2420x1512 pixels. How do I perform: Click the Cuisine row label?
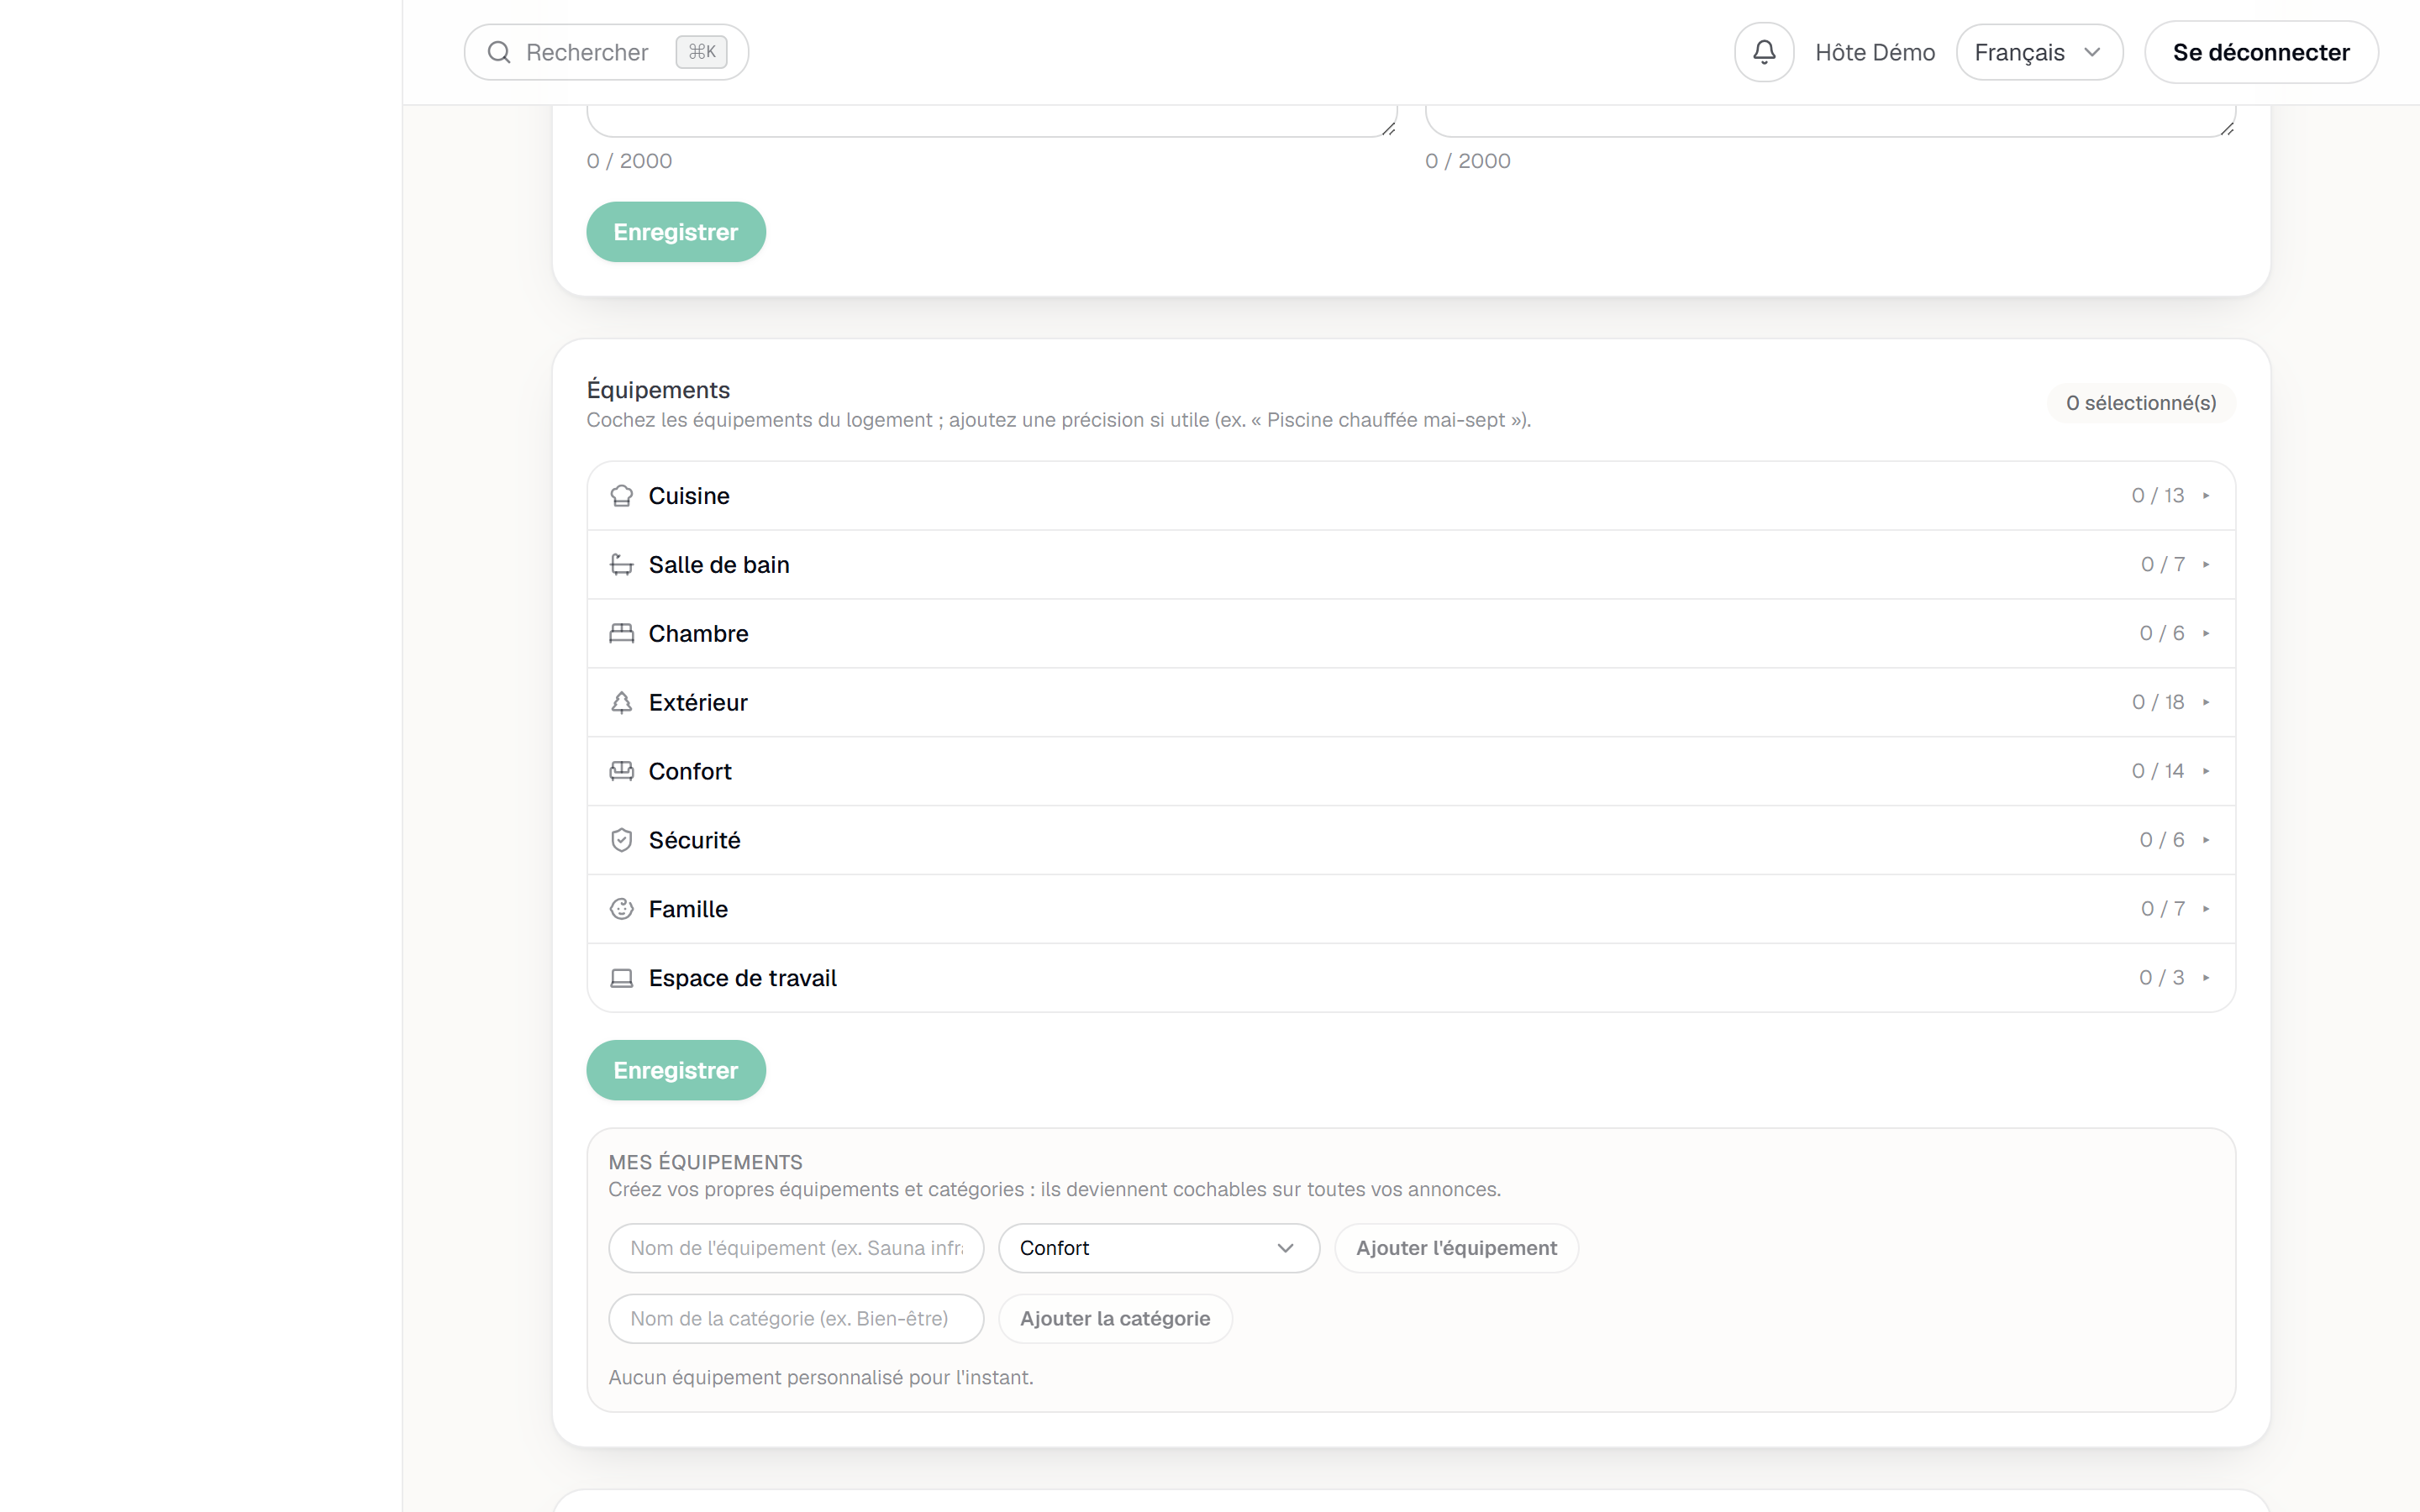(689, 496)
